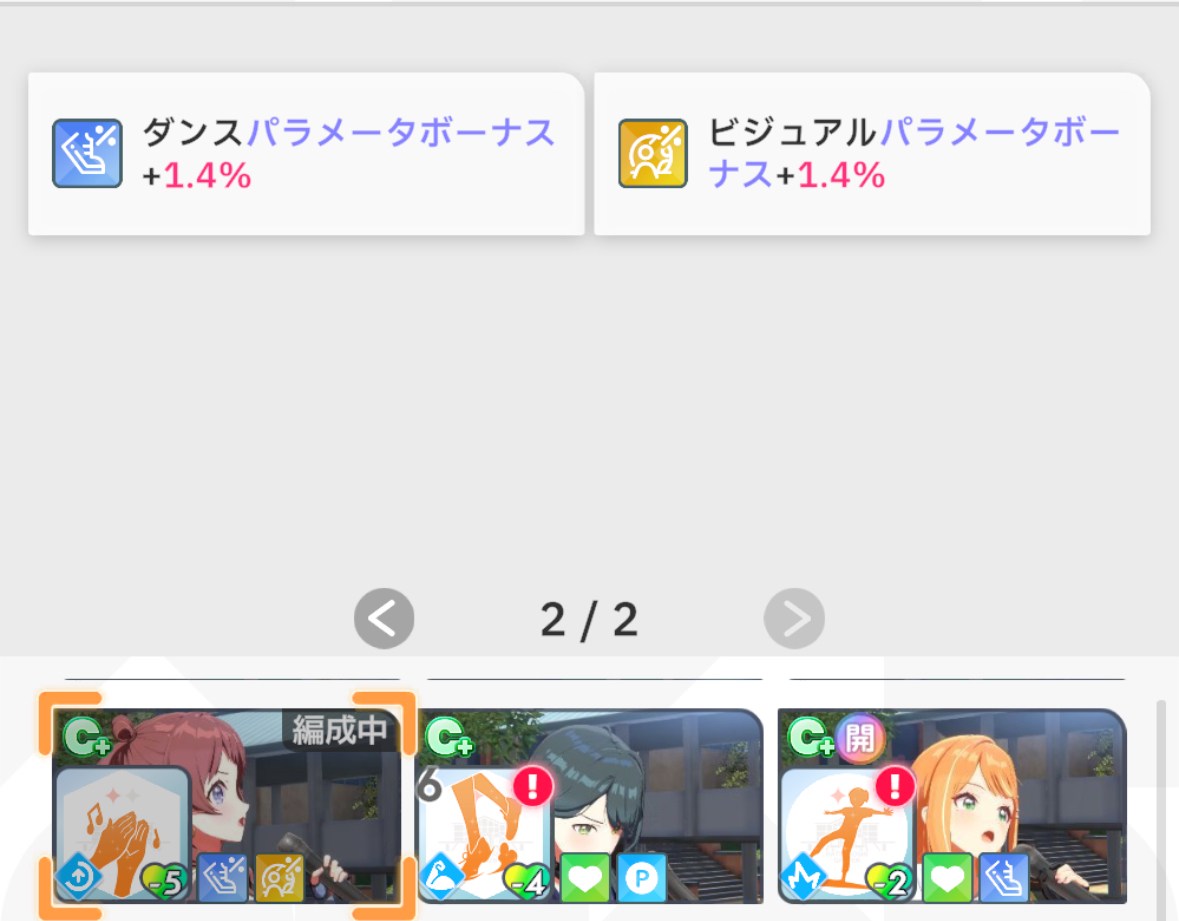The image size is (1179, 921).
Task: Click the blue dance icon in bonus panel
Action: (x=87, y=153)
